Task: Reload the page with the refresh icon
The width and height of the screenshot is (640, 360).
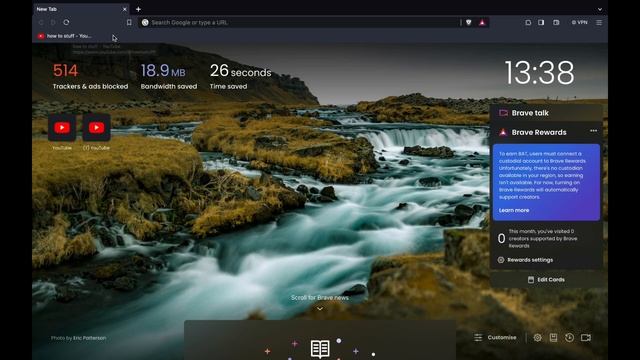Action: point(66,22)
